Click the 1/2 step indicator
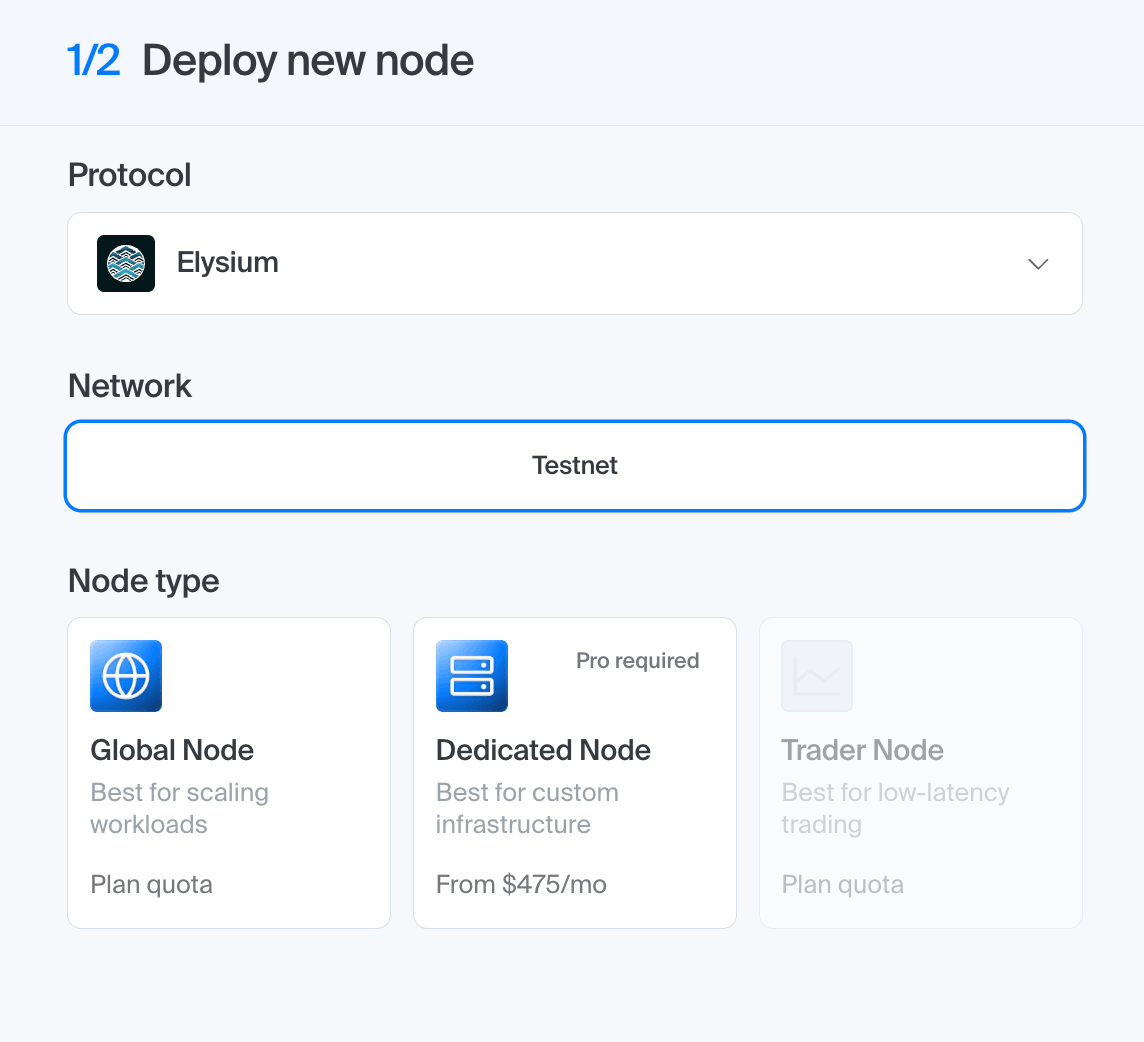1144x1042 pixels. tap(93, 60)
